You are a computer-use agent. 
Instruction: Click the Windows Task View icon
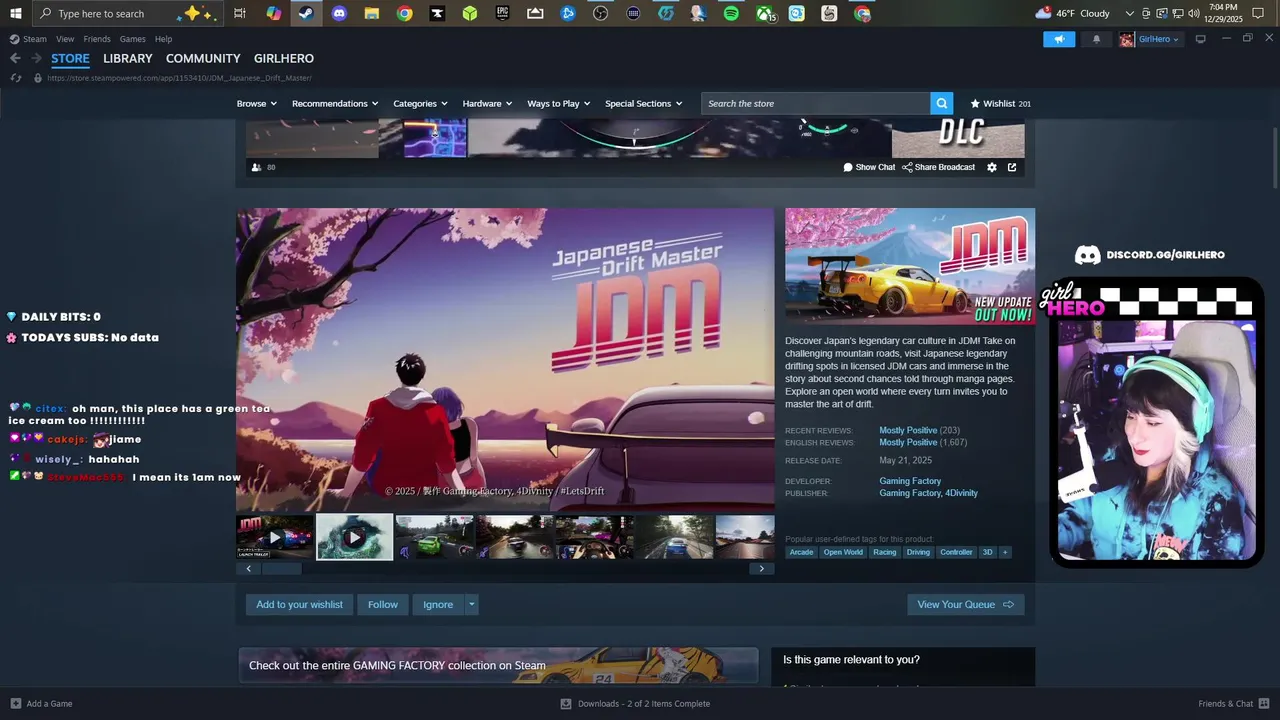click(240, 13)
